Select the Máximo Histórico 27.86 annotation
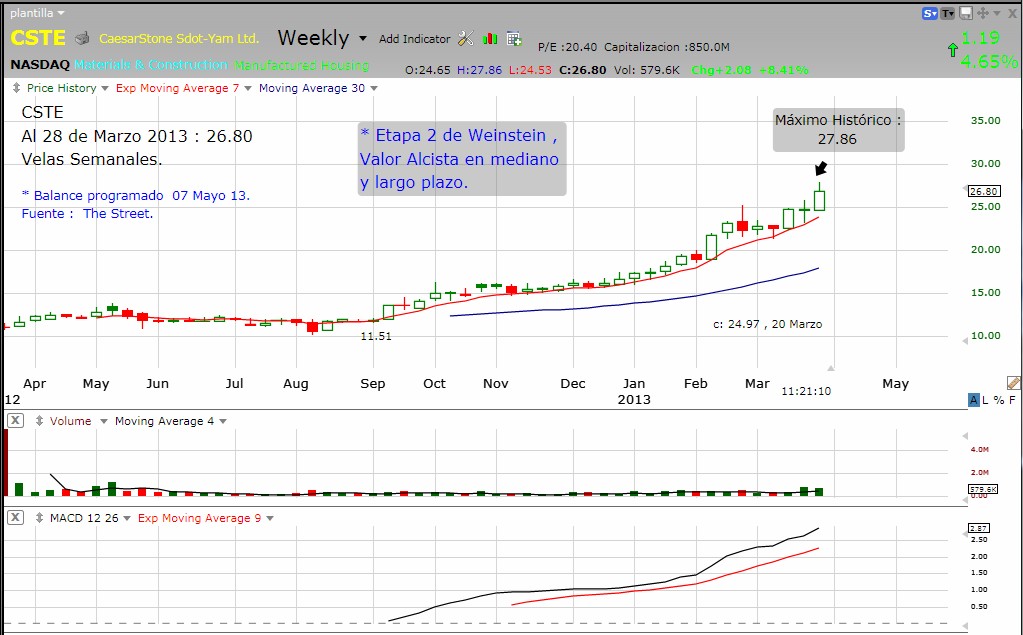Viewport: 1023px width, 635px height. [x=838, y=129]
